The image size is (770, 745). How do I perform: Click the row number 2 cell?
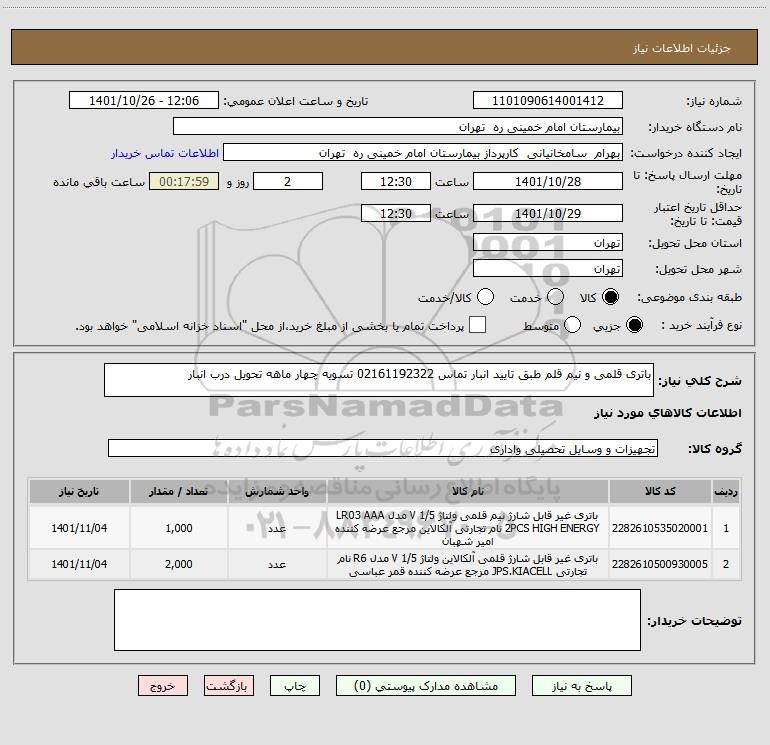[x=726, y=564]
